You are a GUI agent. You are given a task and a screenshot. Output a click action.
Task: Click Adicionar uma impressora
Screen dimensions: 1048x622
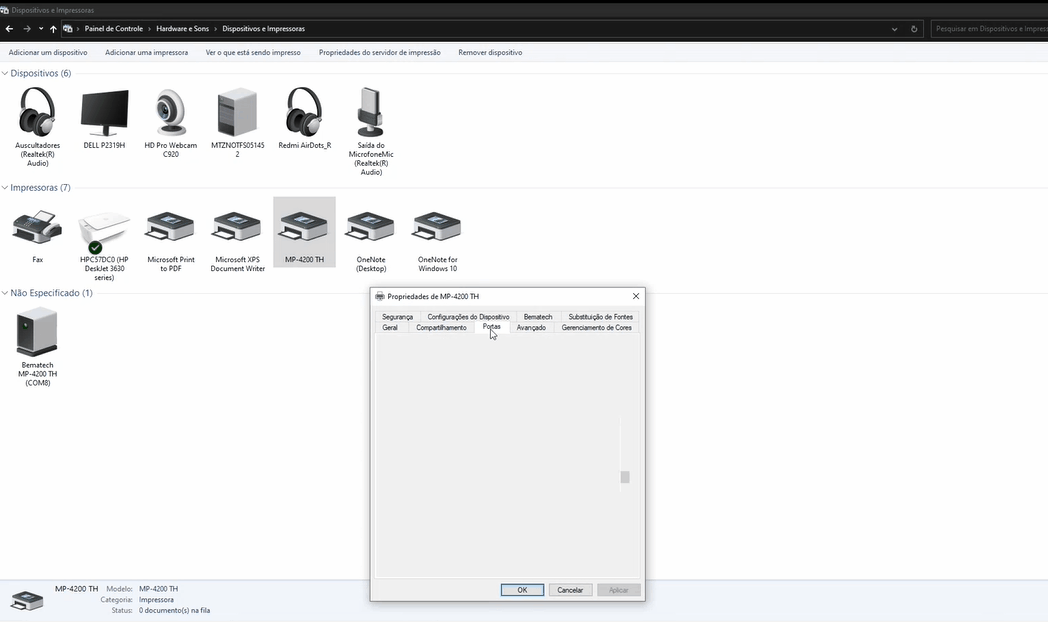tap(146, 52)
